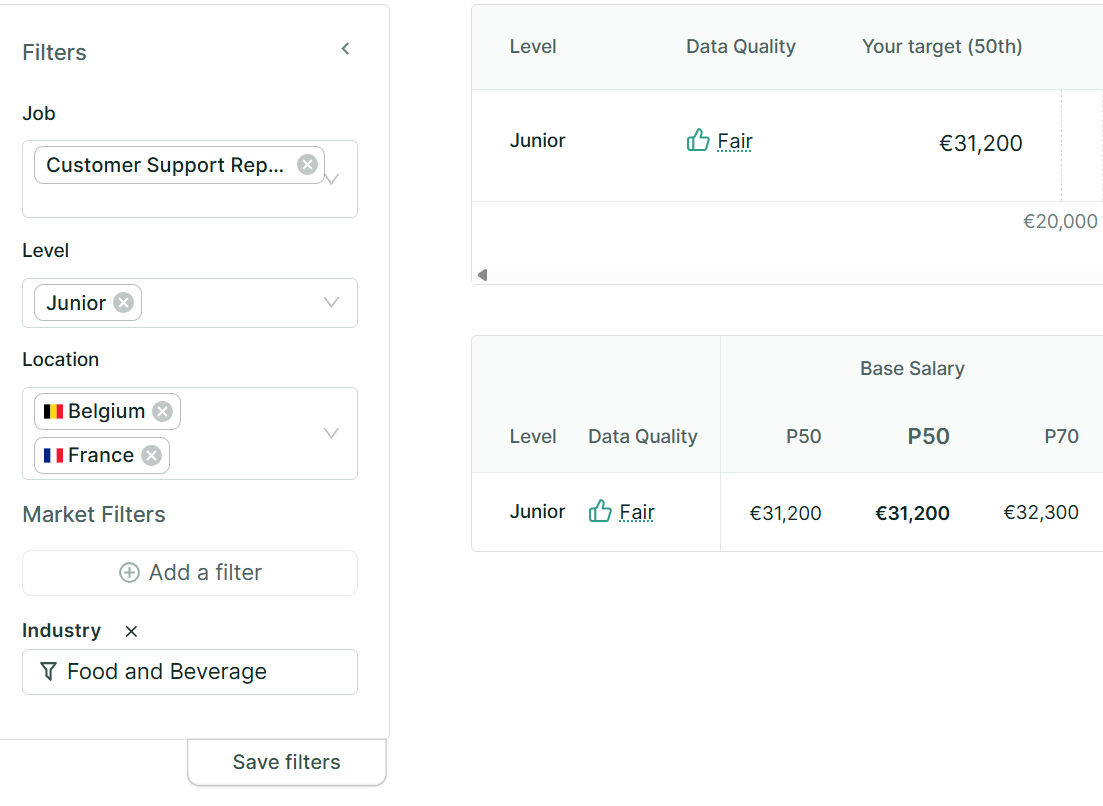Screen dimensions: 1103x806
Task: Click the thumbs-up Fair data quality icon
Action: pos(697,140)
